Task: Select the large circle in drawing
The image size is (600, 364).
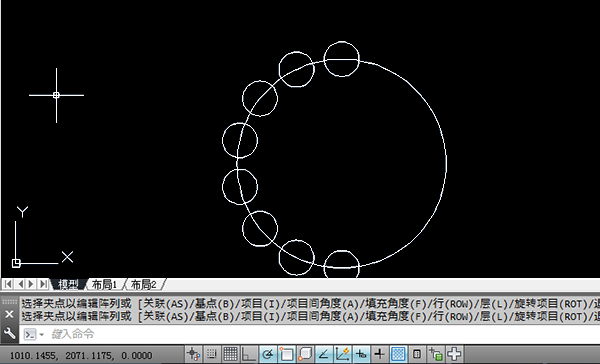Action: pos(446,164)
